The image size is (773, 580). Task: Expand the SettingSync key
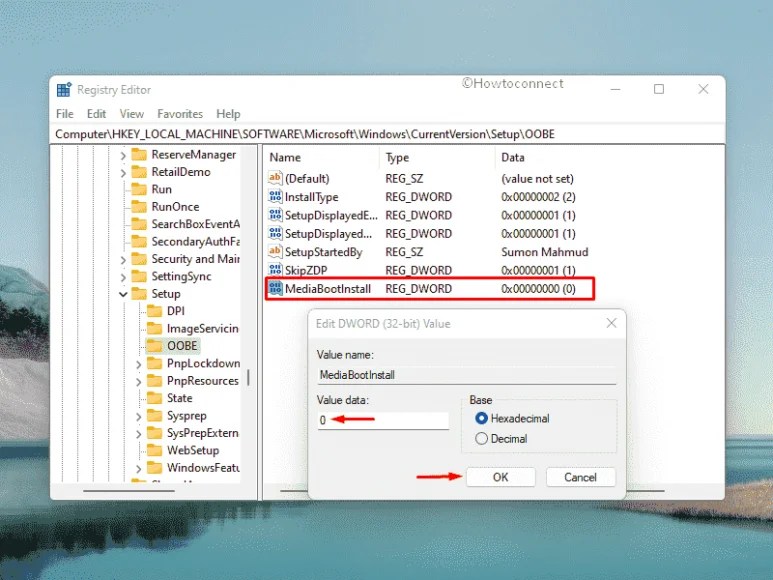tap(123, 277)
